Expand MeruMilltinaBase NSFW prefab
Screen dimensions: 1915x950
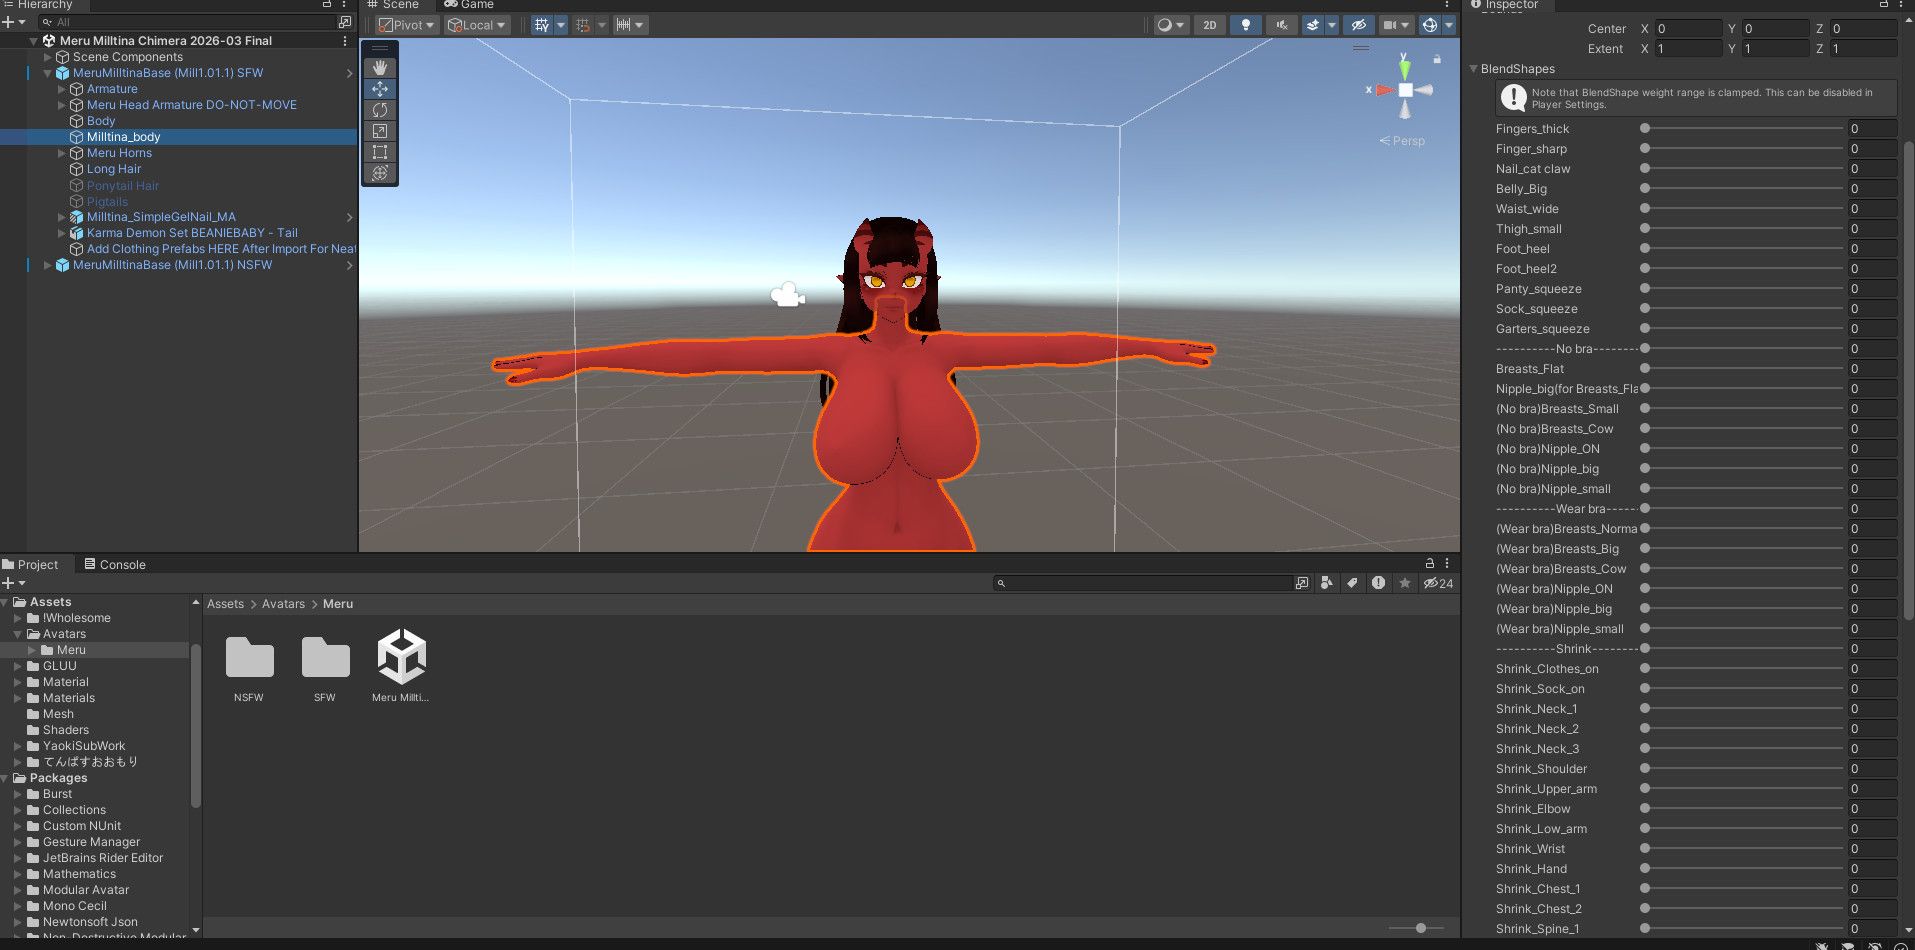[x=48, y=265]
